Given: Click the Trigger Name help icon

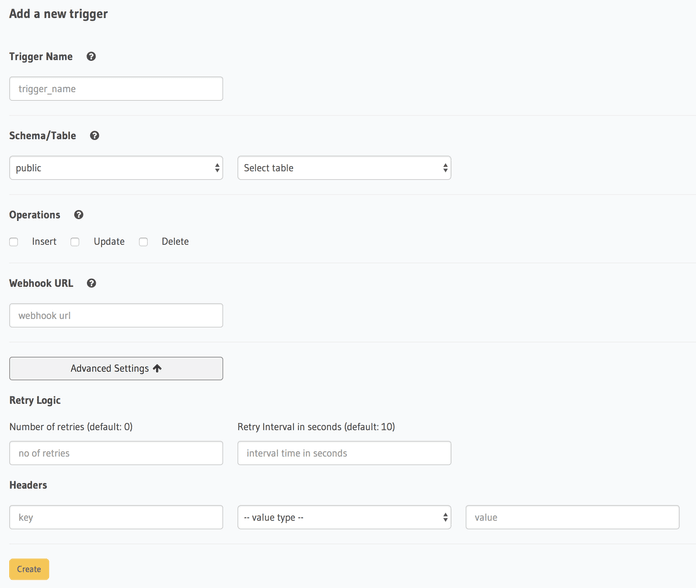Looking at the screenshot, I should point(92,57).
